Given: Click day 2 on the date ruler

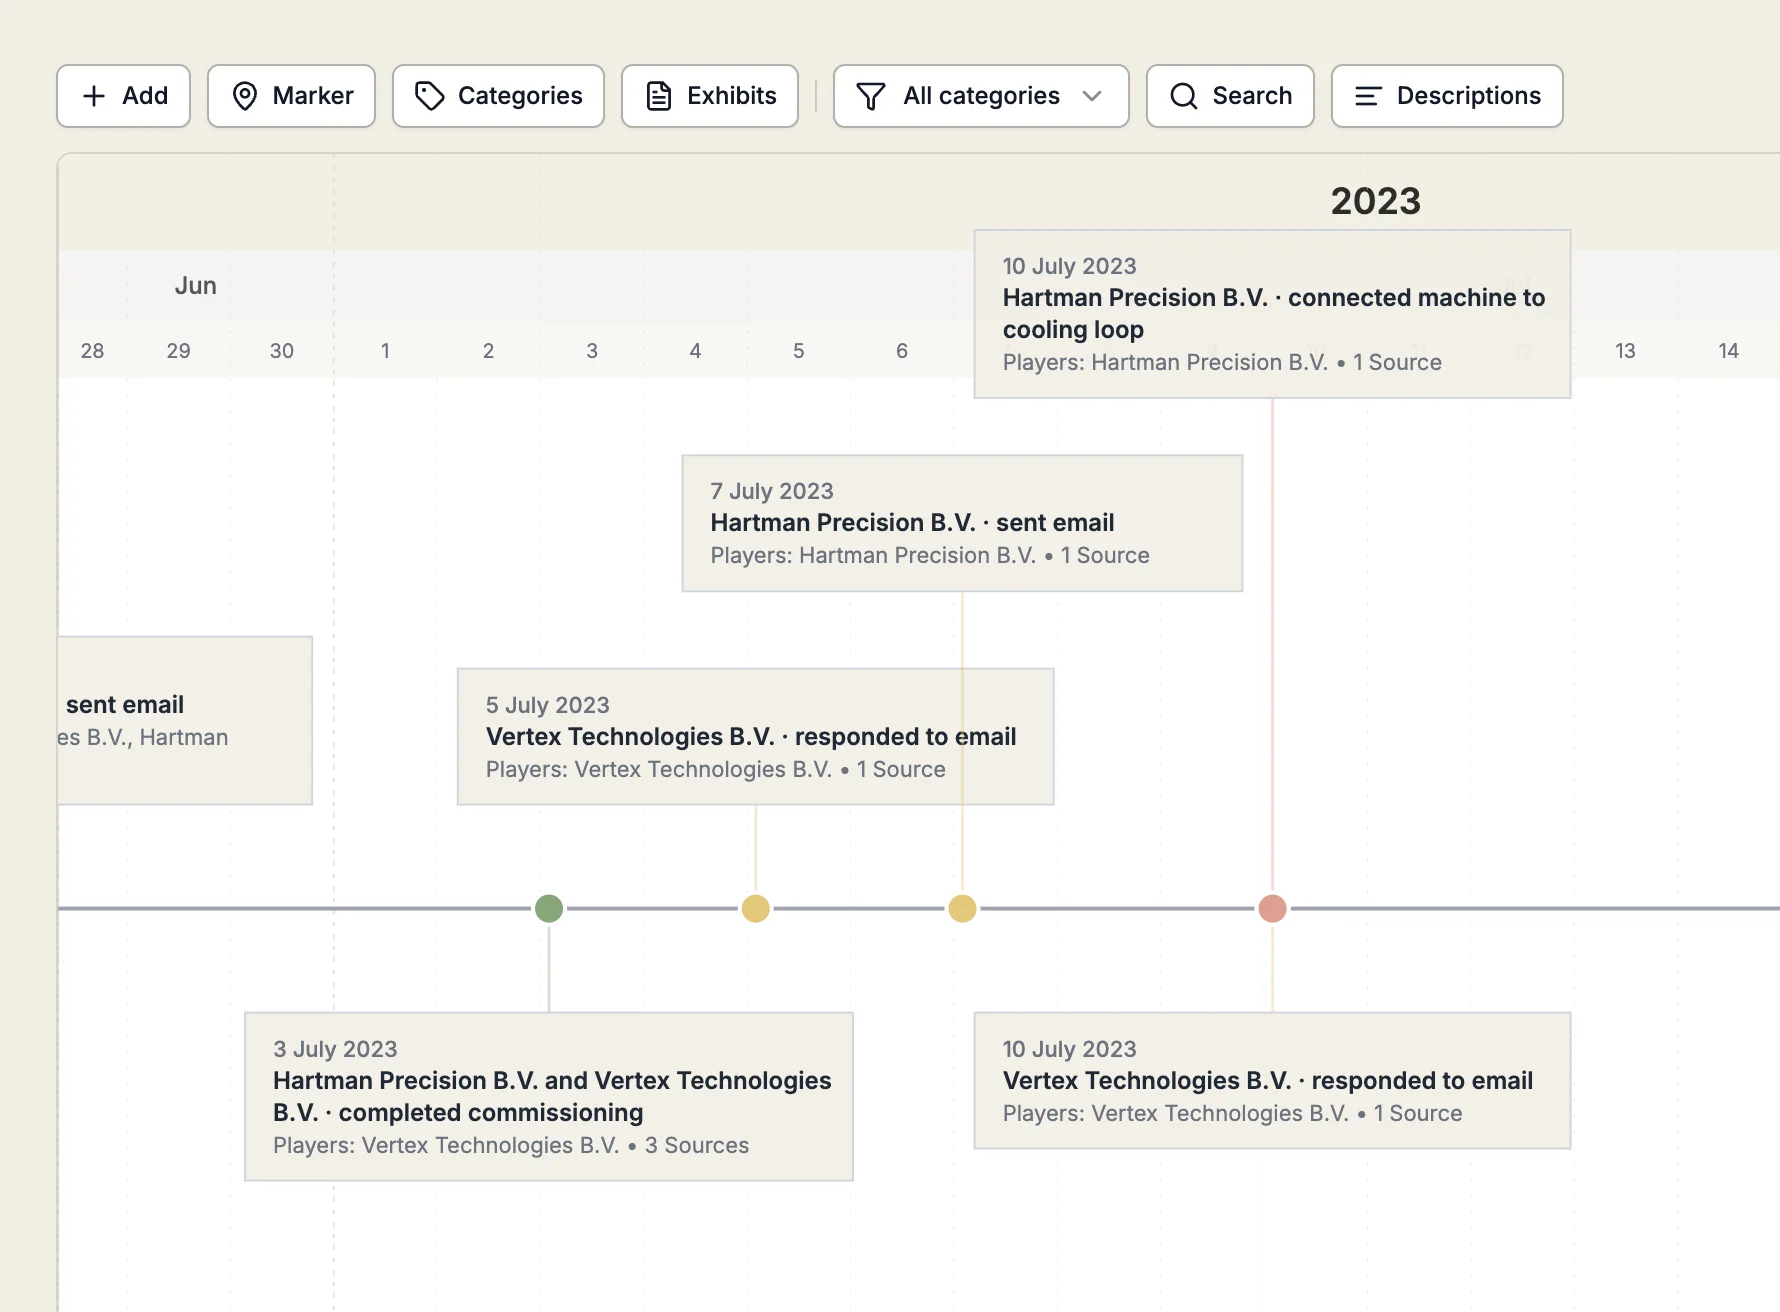Looking at the screenshot, I should click(x=488, y=351).
